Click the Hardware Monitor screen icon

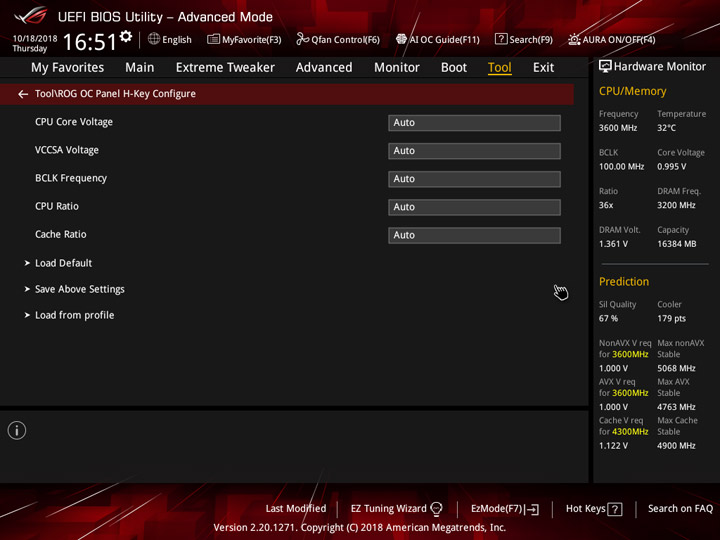[x=605, y=66]
